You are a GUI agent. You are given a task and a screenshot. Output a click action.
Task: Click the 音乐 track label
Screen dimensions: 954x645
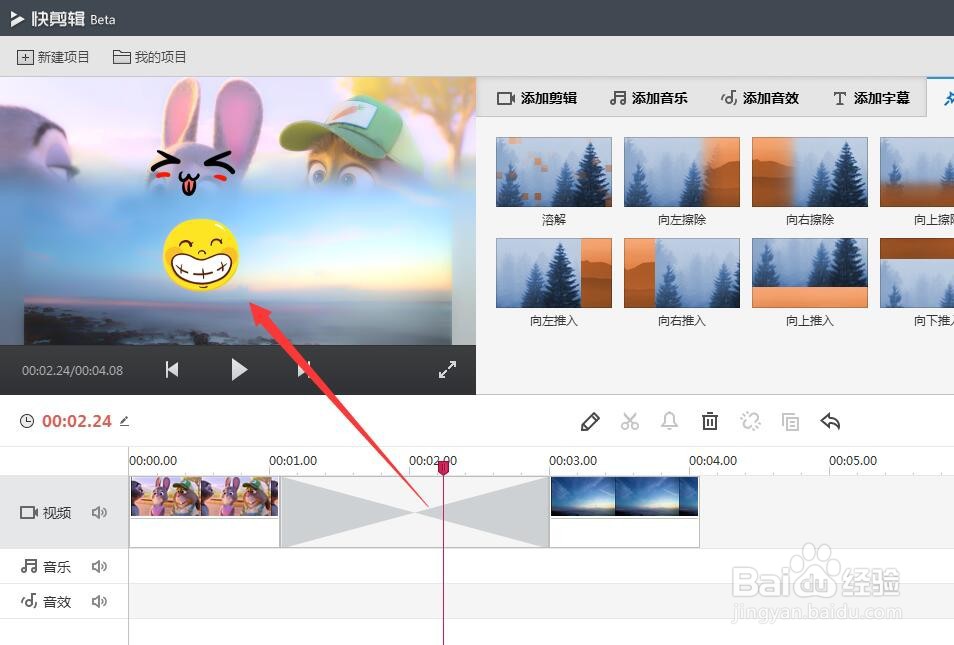[x=57, y=567]
